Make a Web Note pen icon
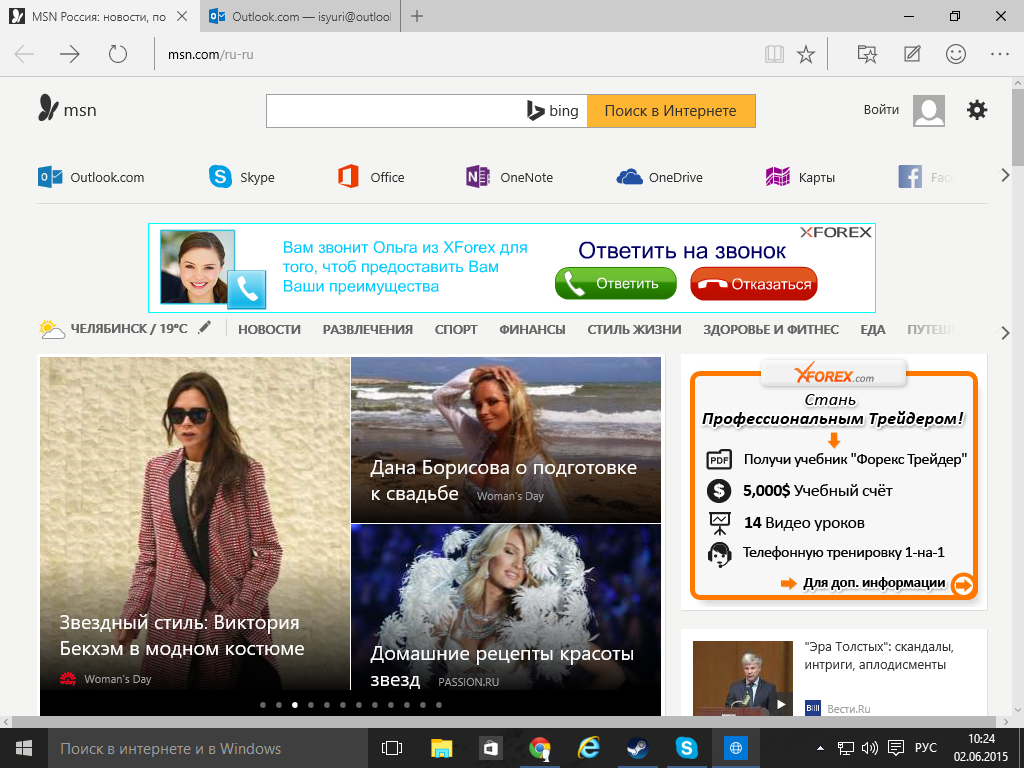This screenshot has height=768, width=1024. point(912,54)
